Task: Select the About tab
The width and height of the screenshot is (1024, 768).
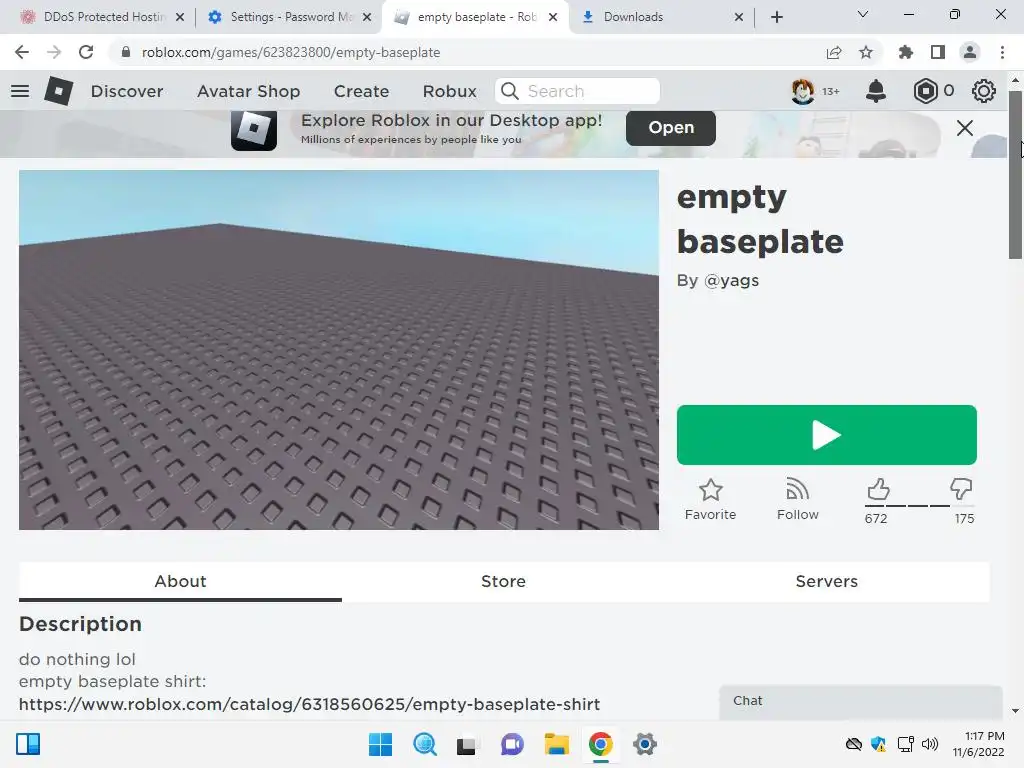Action: point(180,581)
